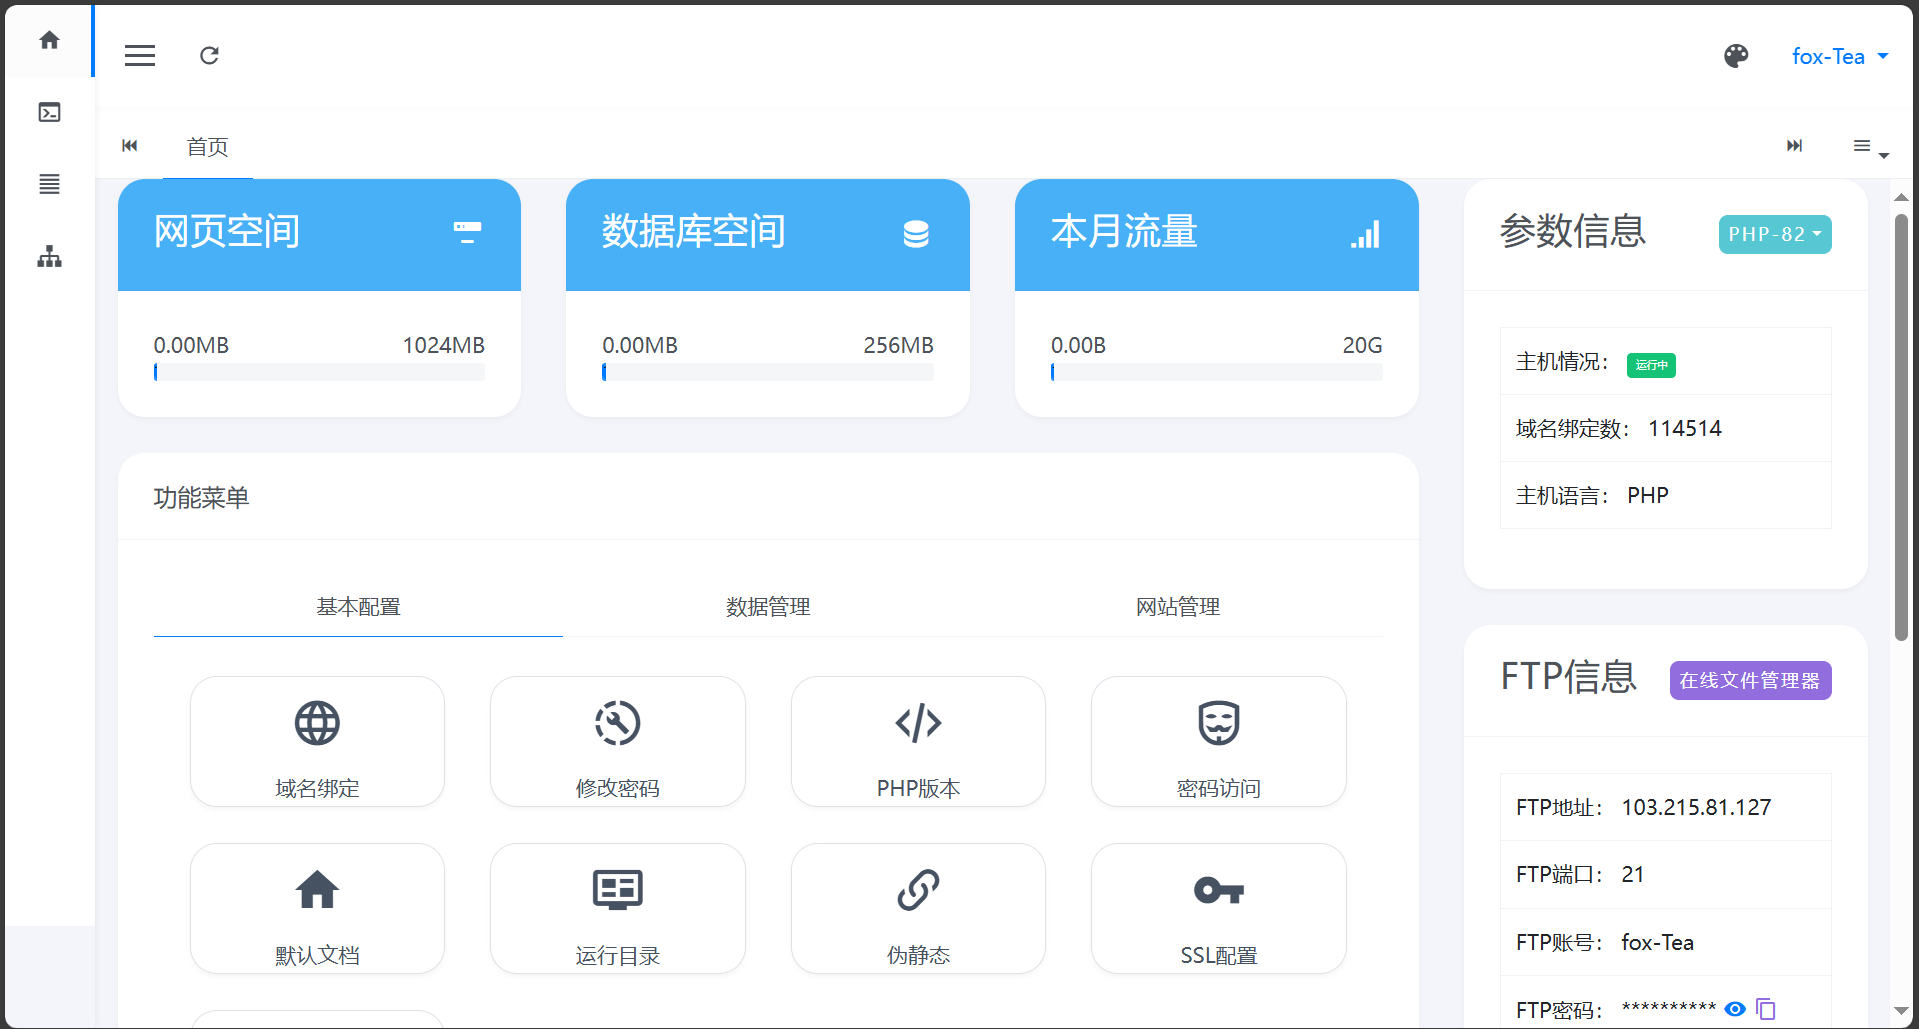
Task: Expand the fox-Tea user dropdown
Action: pyautogui.click(x=1840, y=57)
